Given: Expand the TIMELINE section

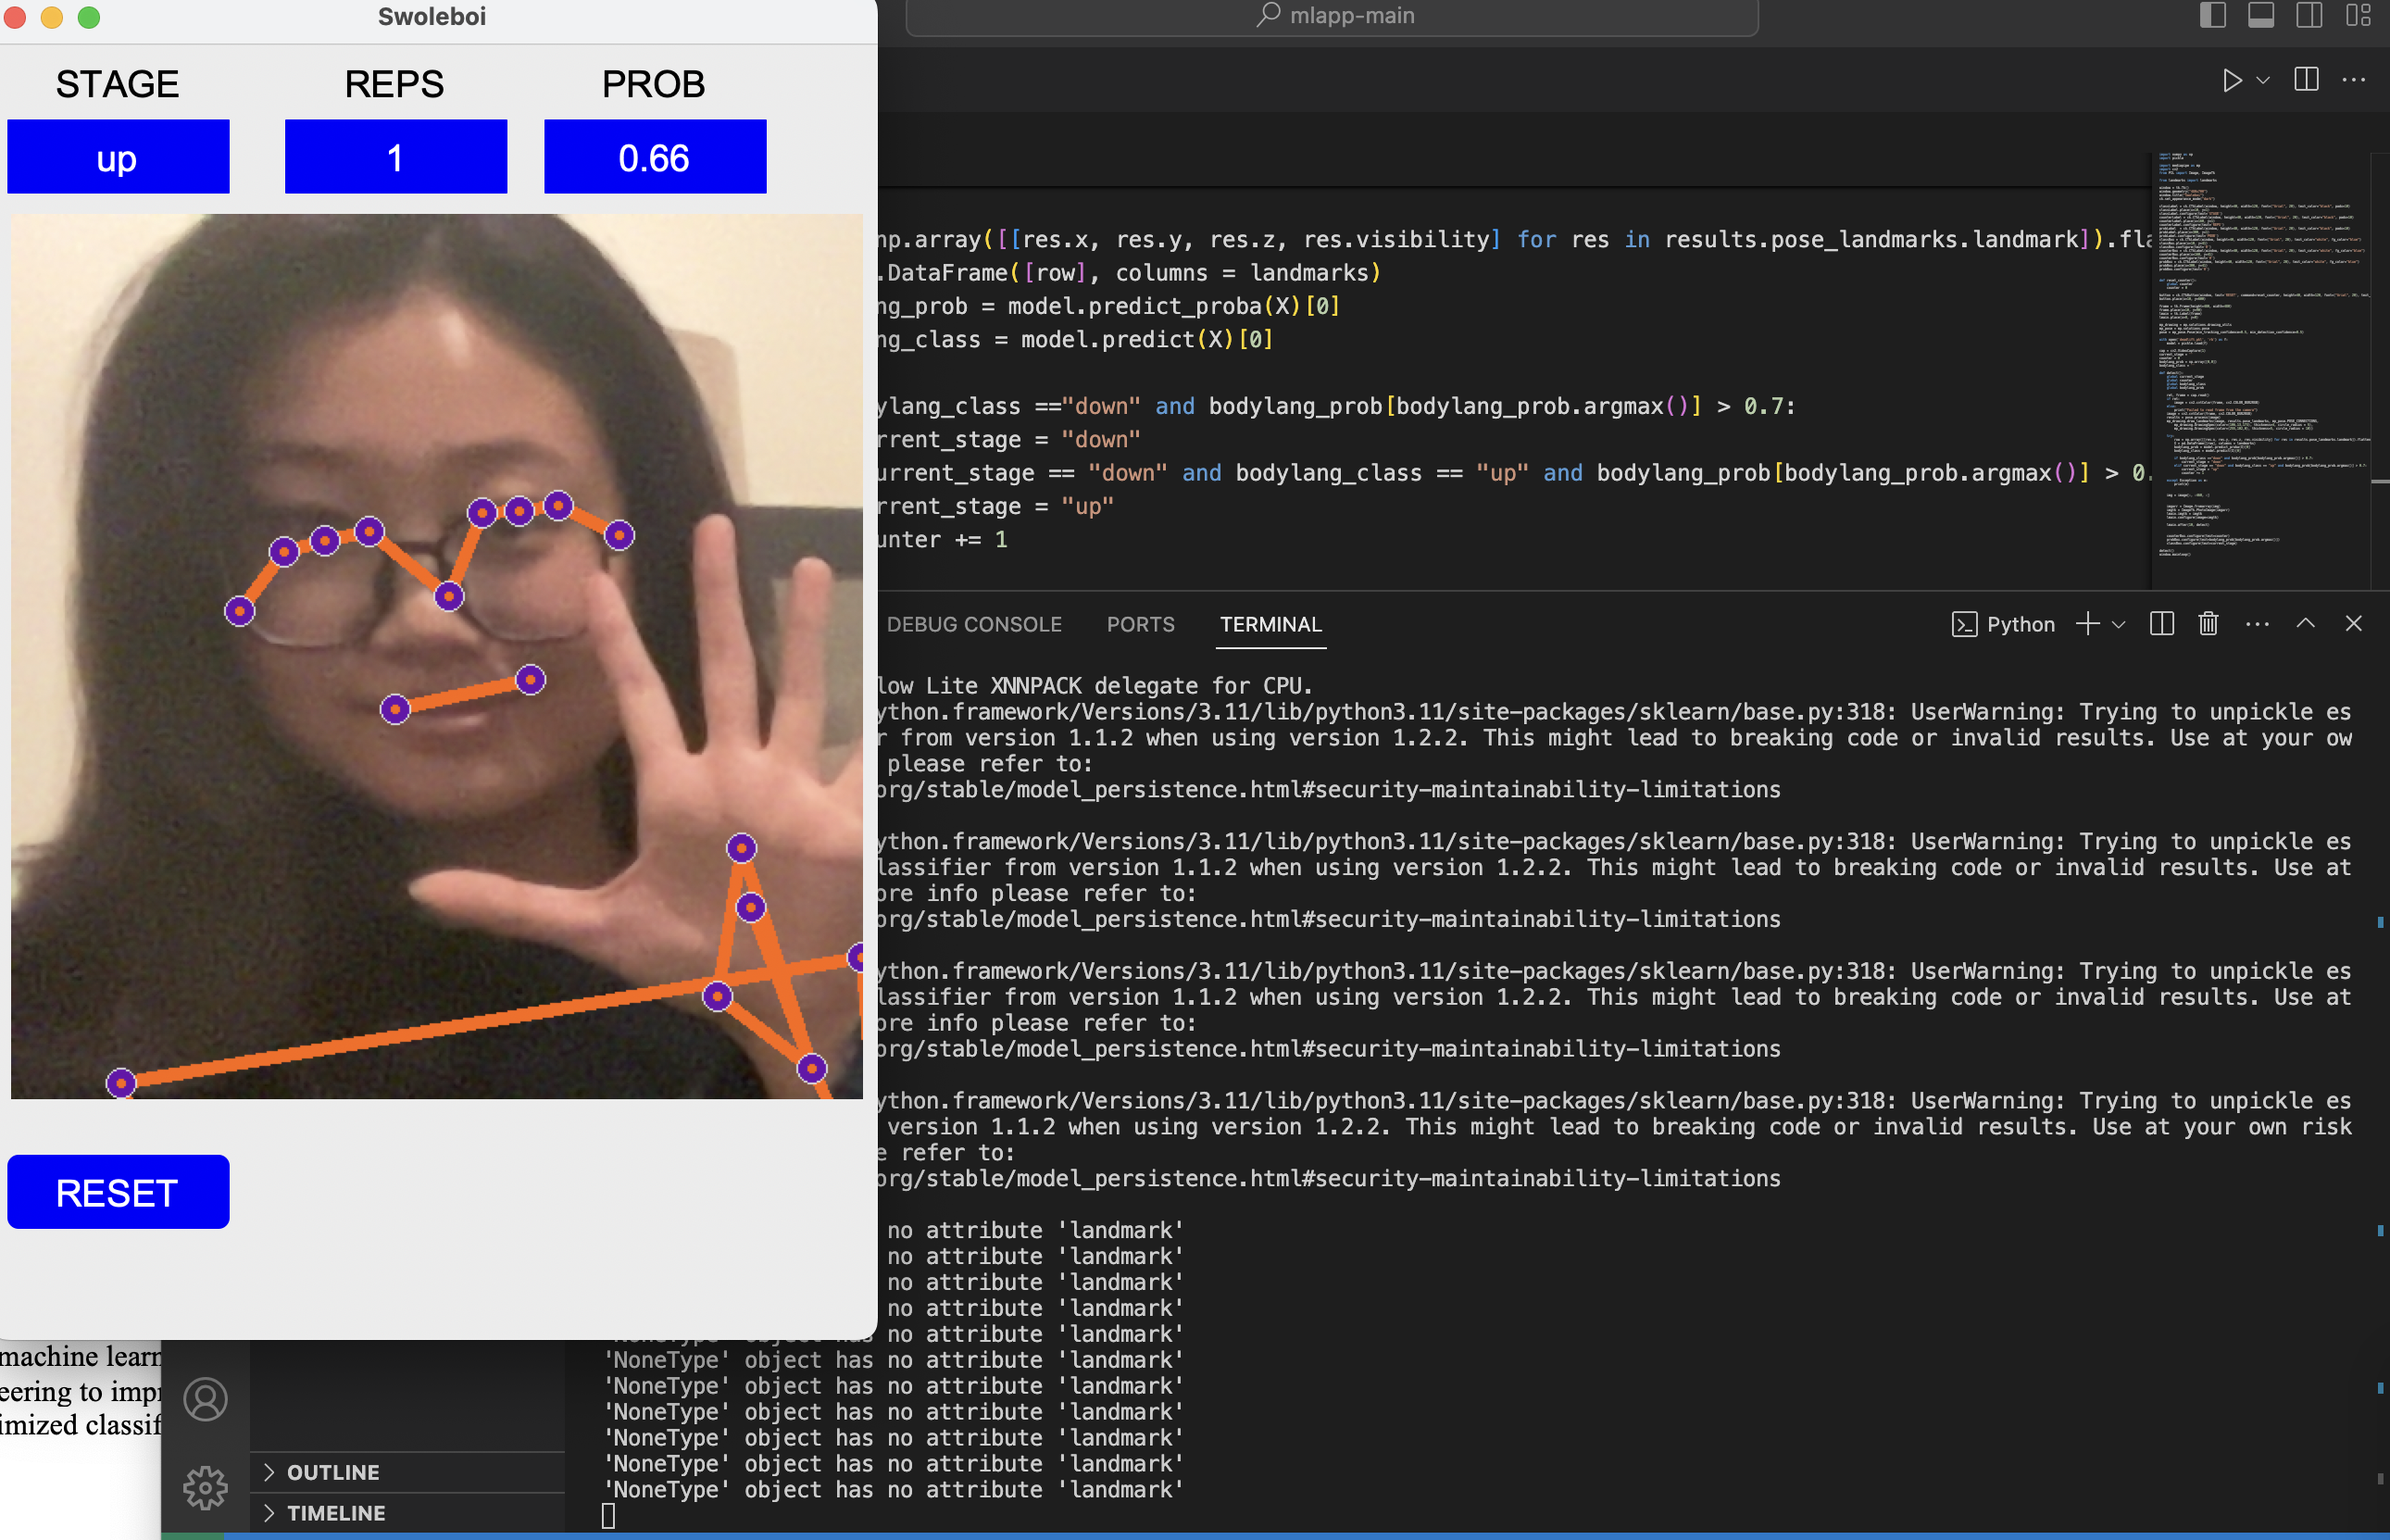Looking at the screenshot, I should click(336, 1513).
